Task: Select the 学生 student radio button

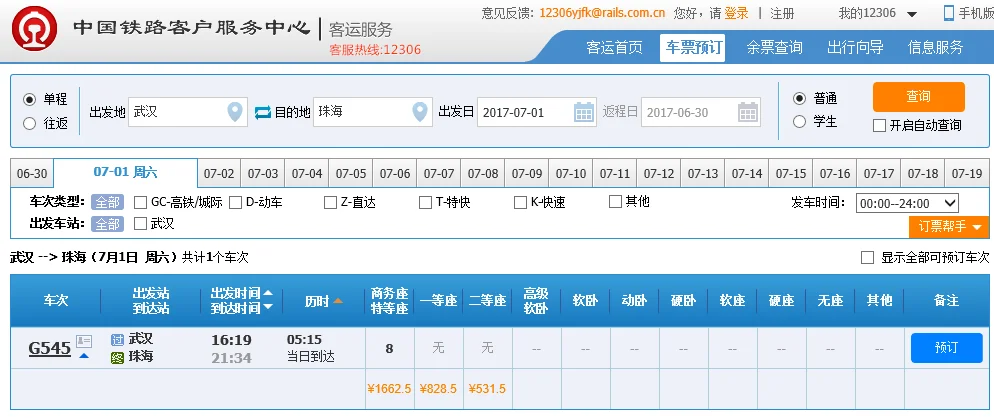Action: (800, 121)
